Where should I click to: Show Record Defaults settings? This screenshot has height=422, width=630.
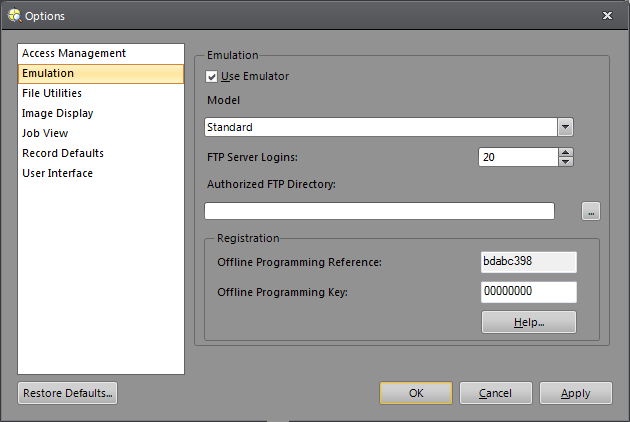(x=63, y=153)
